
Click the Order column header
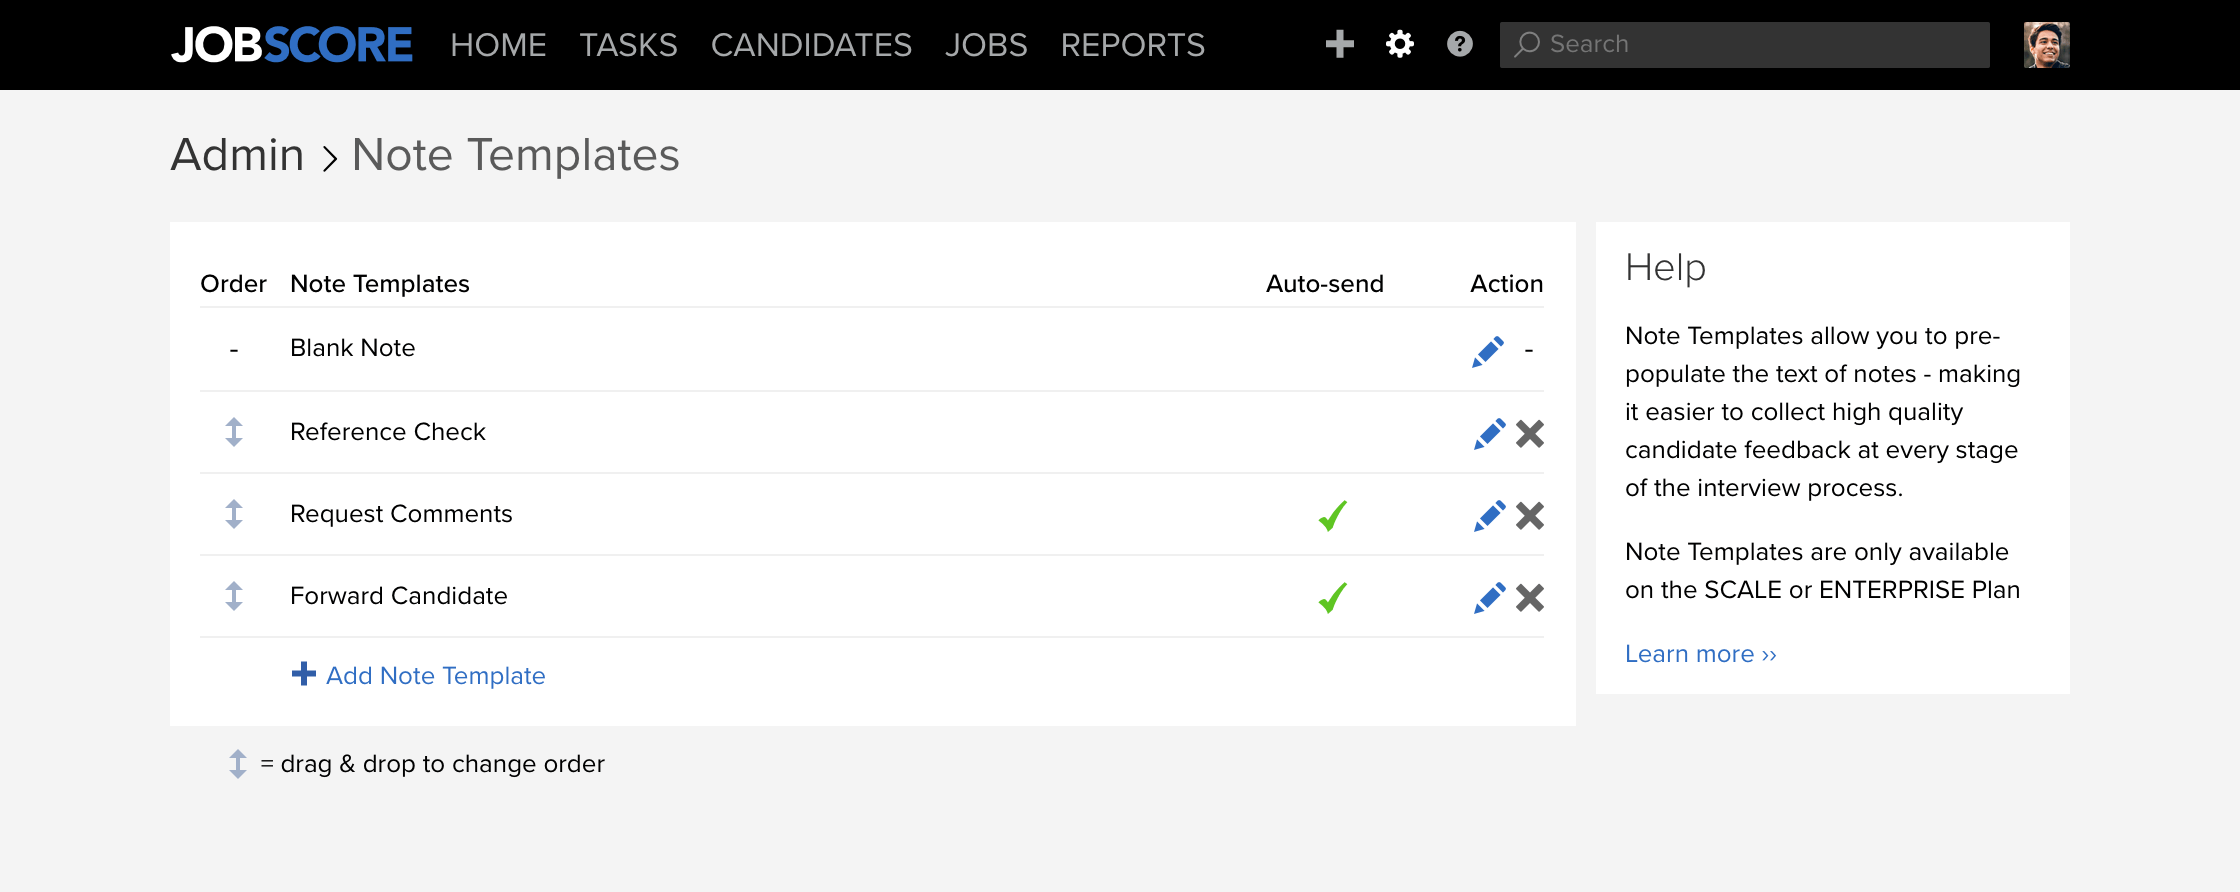click(233, 284)
